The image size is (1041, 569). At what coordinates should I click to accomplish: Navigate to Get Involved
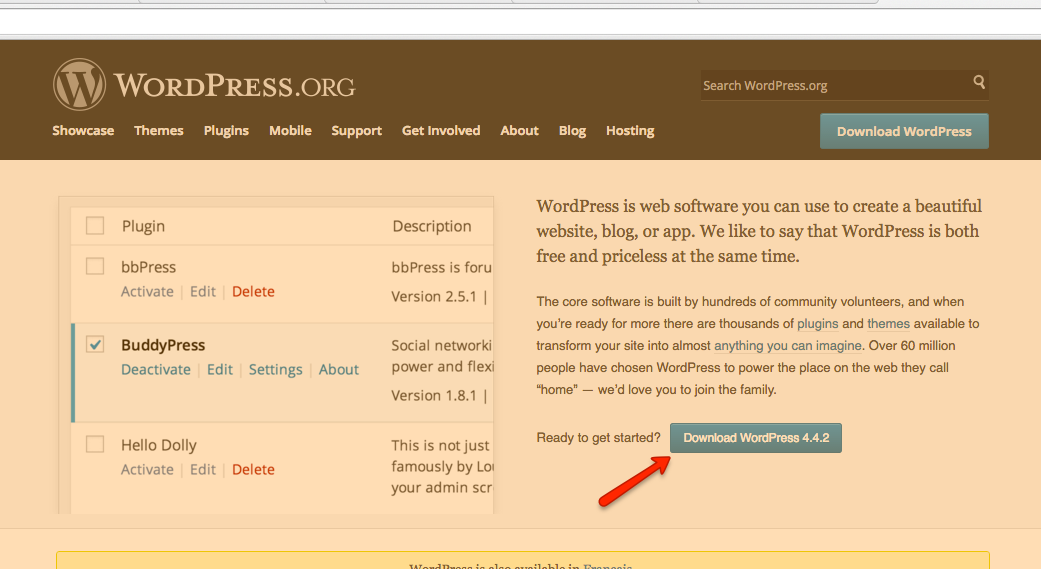[x=441, y=131]
